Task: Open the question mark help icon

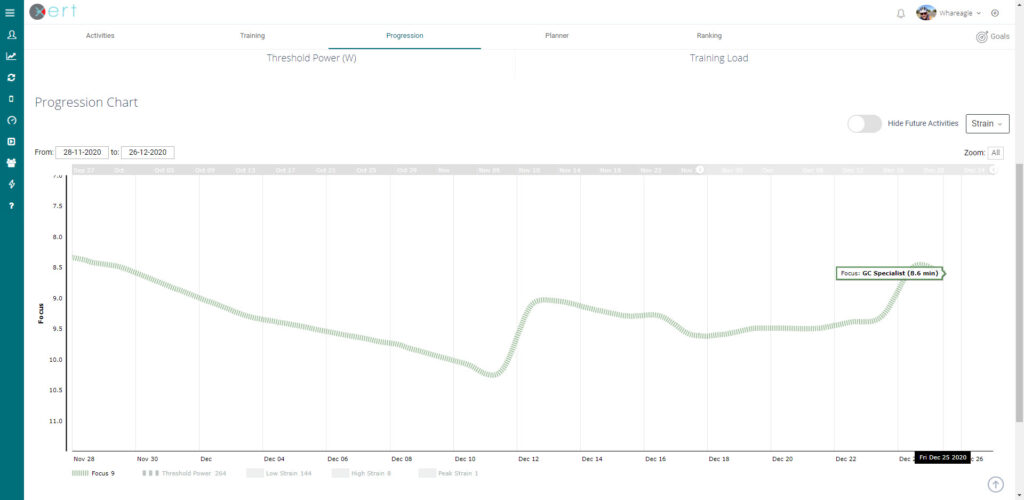Action: coord(11,205)
